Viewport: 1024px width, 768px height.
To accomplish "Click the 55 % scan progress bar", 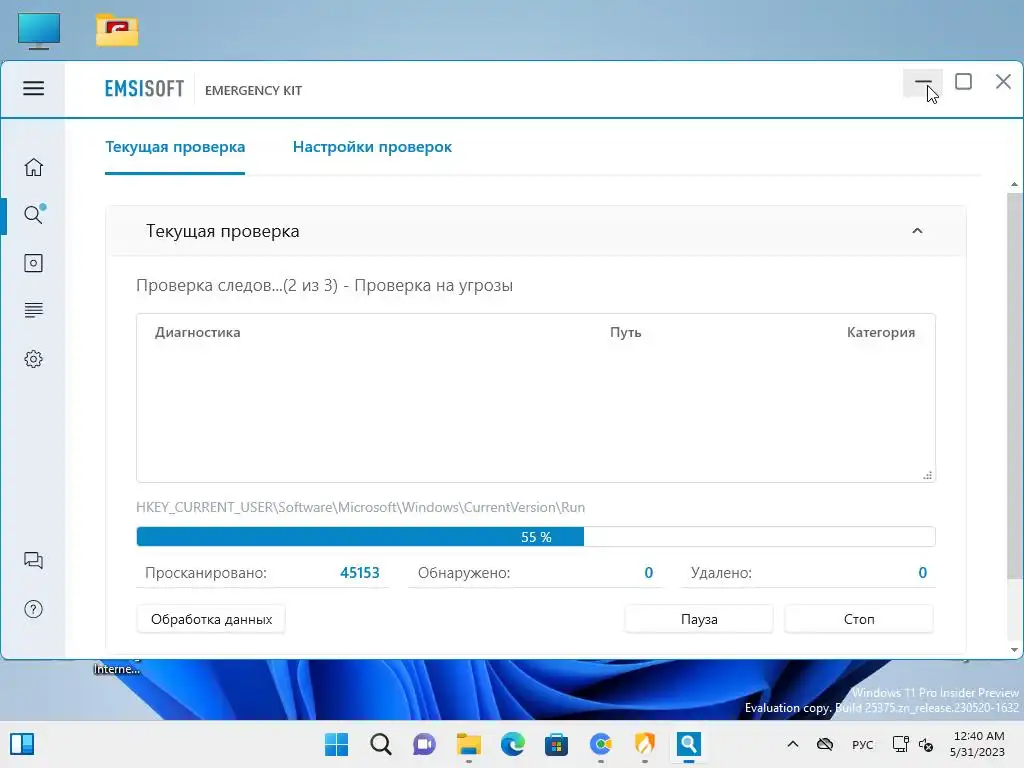I will [x=536, y=537].
